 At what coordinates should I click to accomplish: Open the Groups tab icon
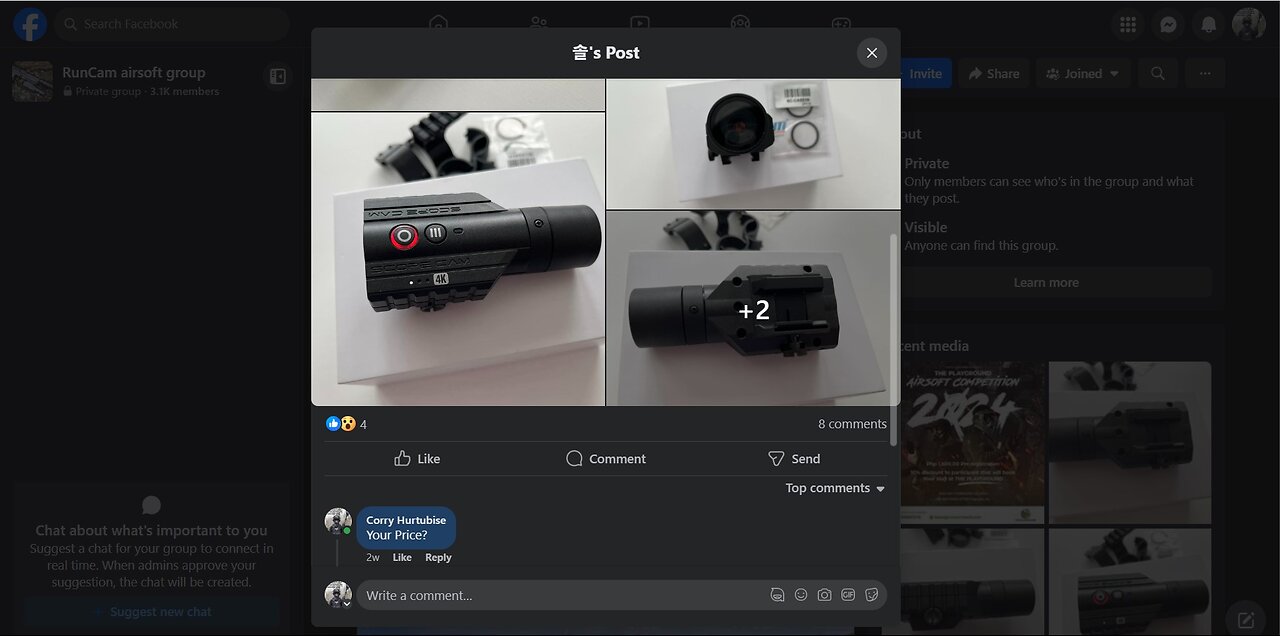coord(740,24)
